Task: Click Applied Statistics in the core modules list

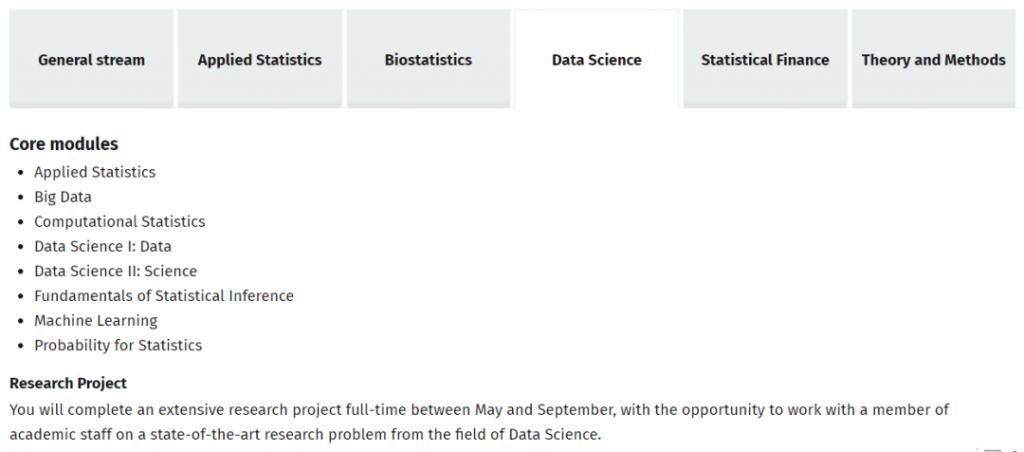Action: 95,172
